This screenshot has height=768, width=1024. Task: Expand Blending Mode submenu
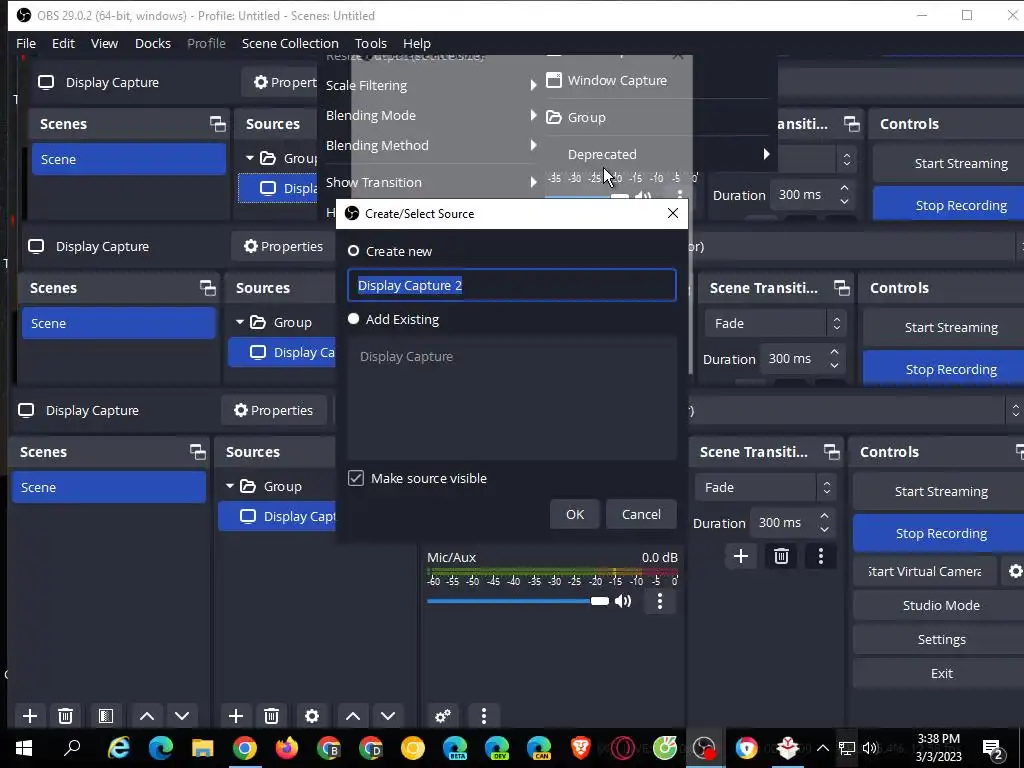pos(431,115)
